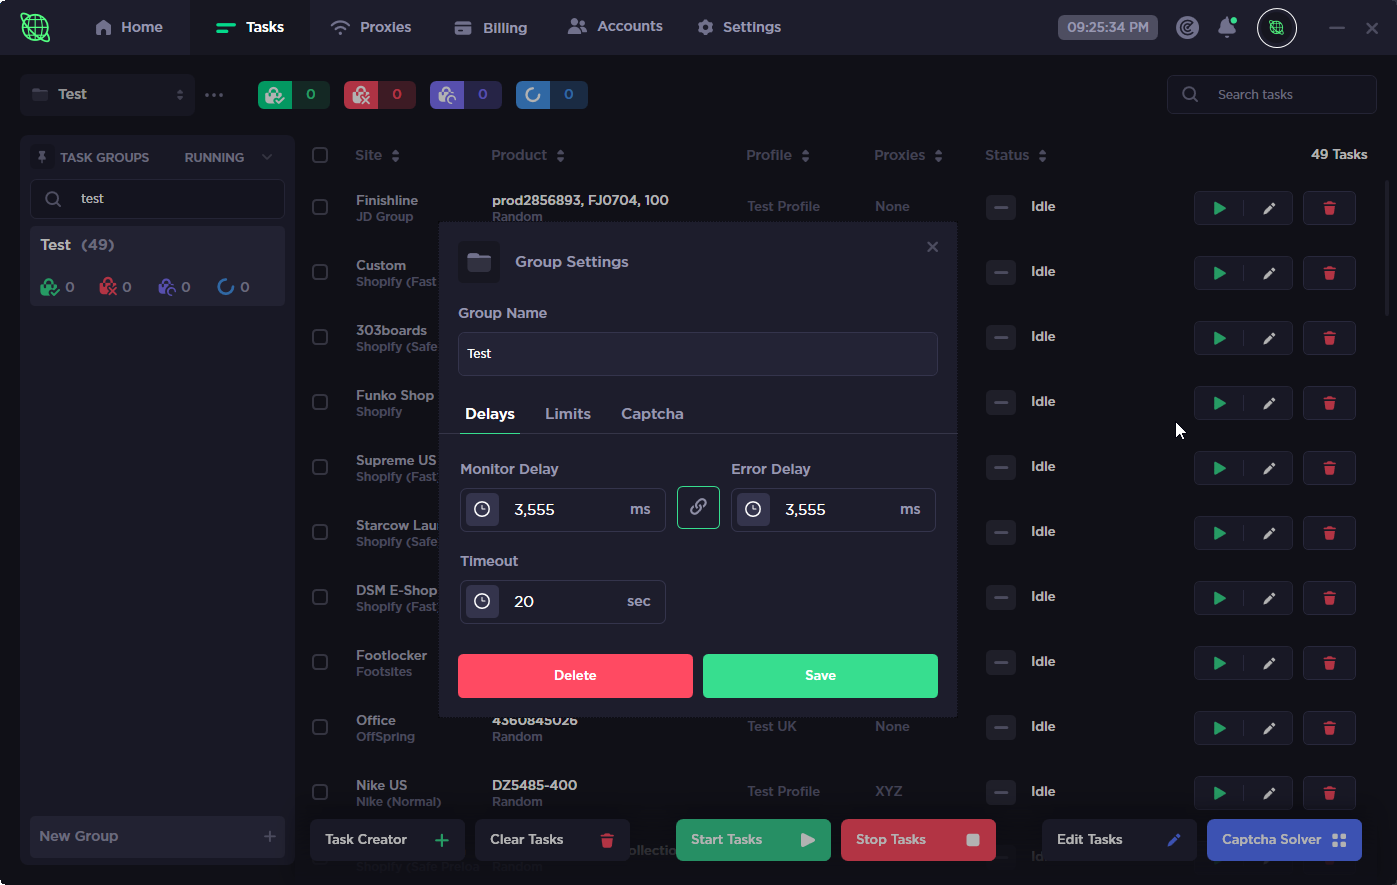Image resolution: width=1397 pixels, height=885 pixels.
Task: Expand the Running task groups chevron
Action: [x=267, y=157]
